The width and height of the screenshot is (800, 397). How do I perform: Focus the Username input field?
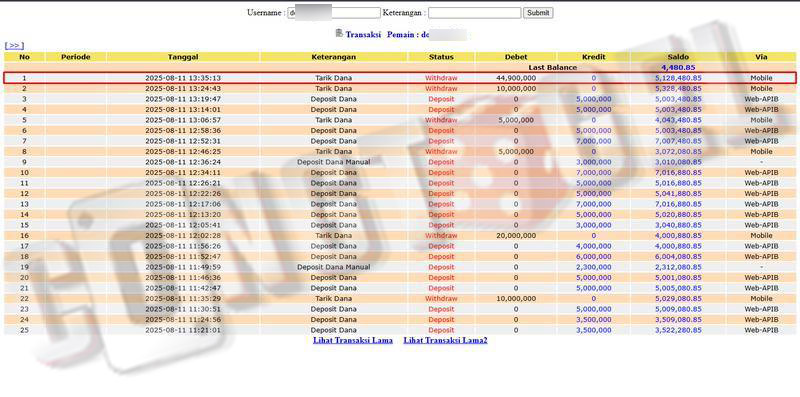334,13
